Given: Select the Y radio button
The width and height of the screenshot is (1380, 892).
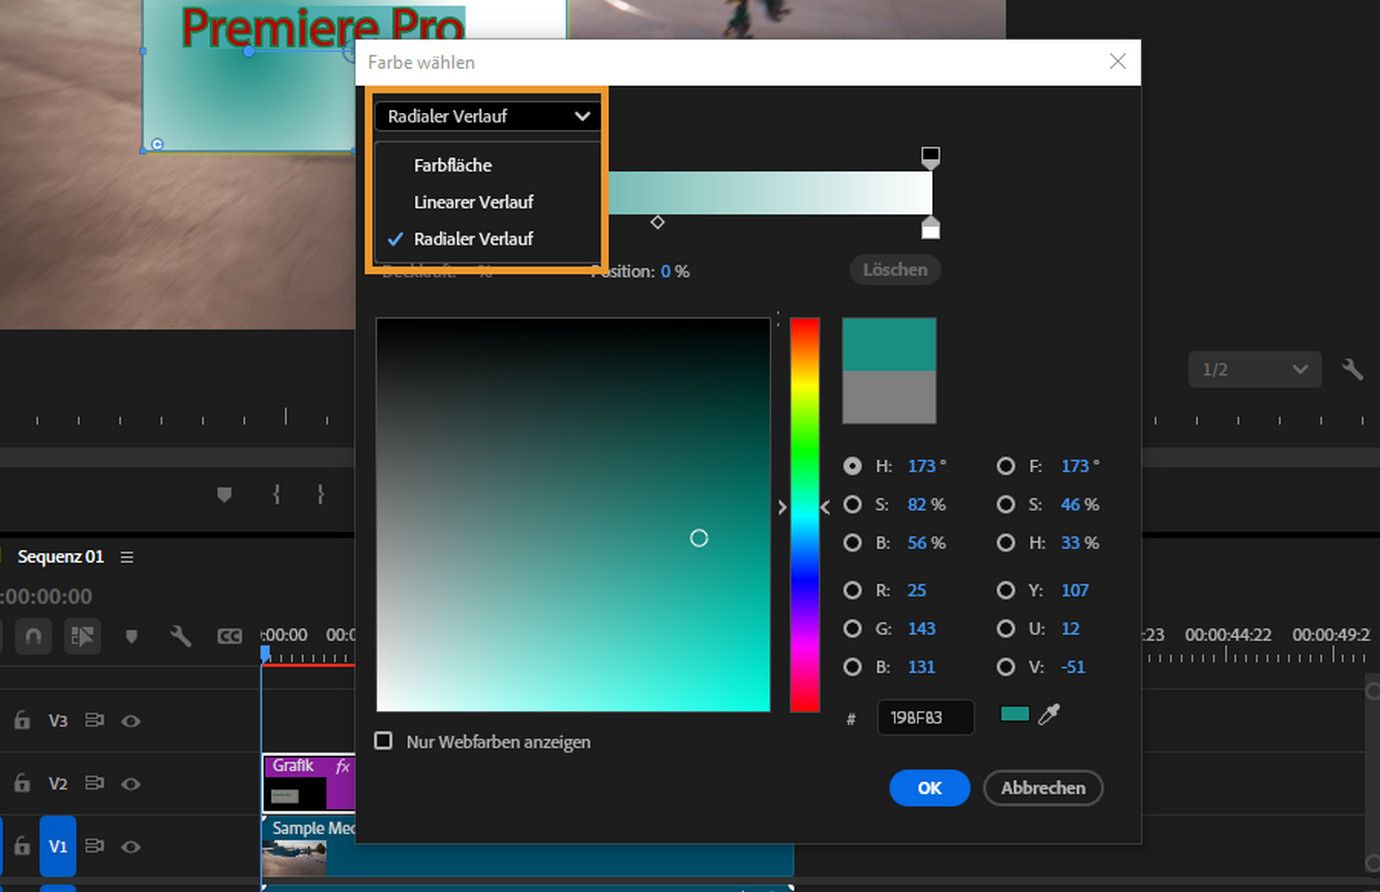Looking at the screenshot, I should coord(1006,590).
